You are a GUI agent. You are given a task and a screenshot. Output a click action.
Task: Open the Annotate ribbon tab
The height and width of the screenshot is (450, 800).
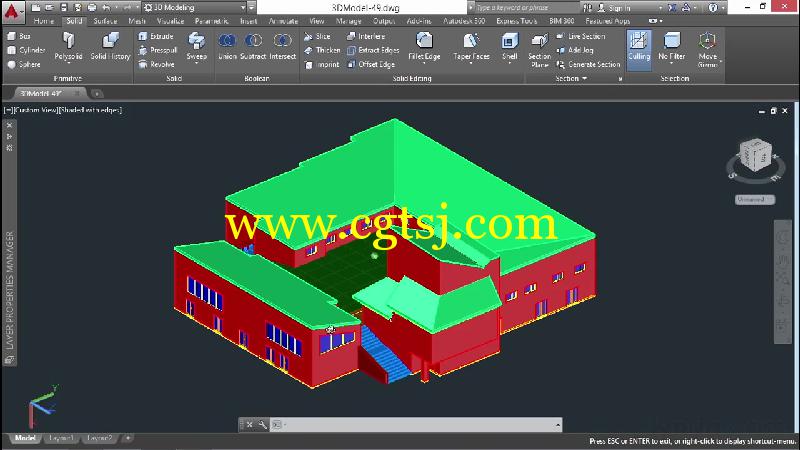point(283,21)
